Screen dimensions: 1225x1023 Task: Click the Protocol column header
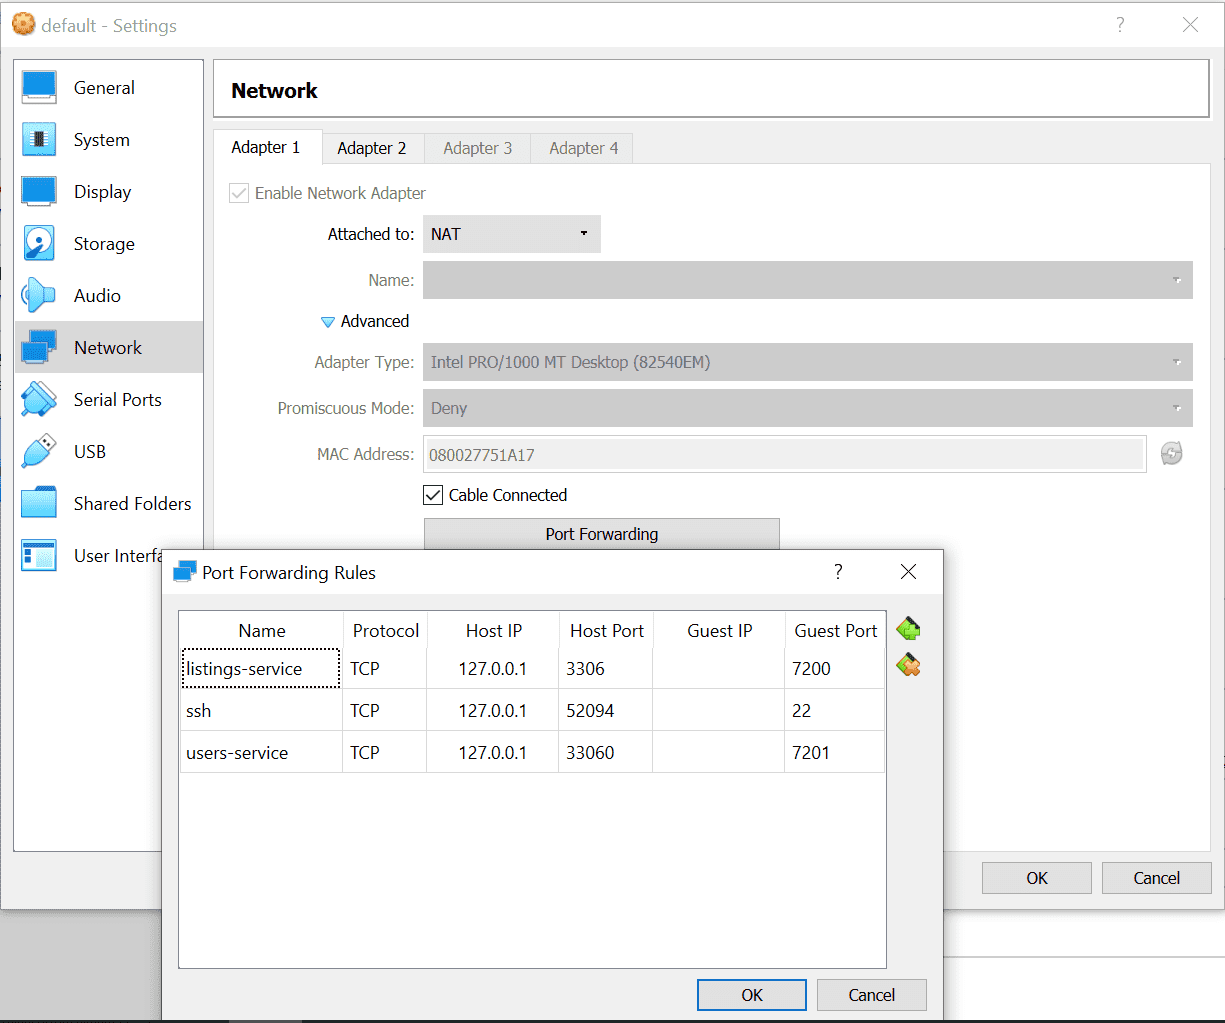point(385,631)
